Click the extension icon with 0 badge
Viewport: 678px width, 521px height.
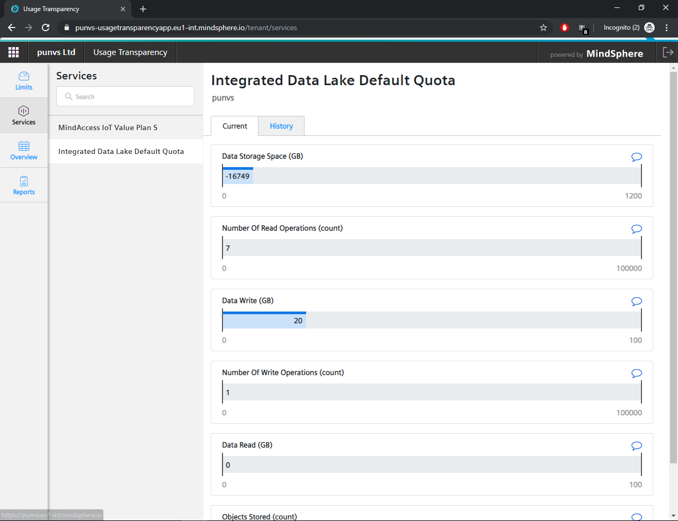(583, 29)
